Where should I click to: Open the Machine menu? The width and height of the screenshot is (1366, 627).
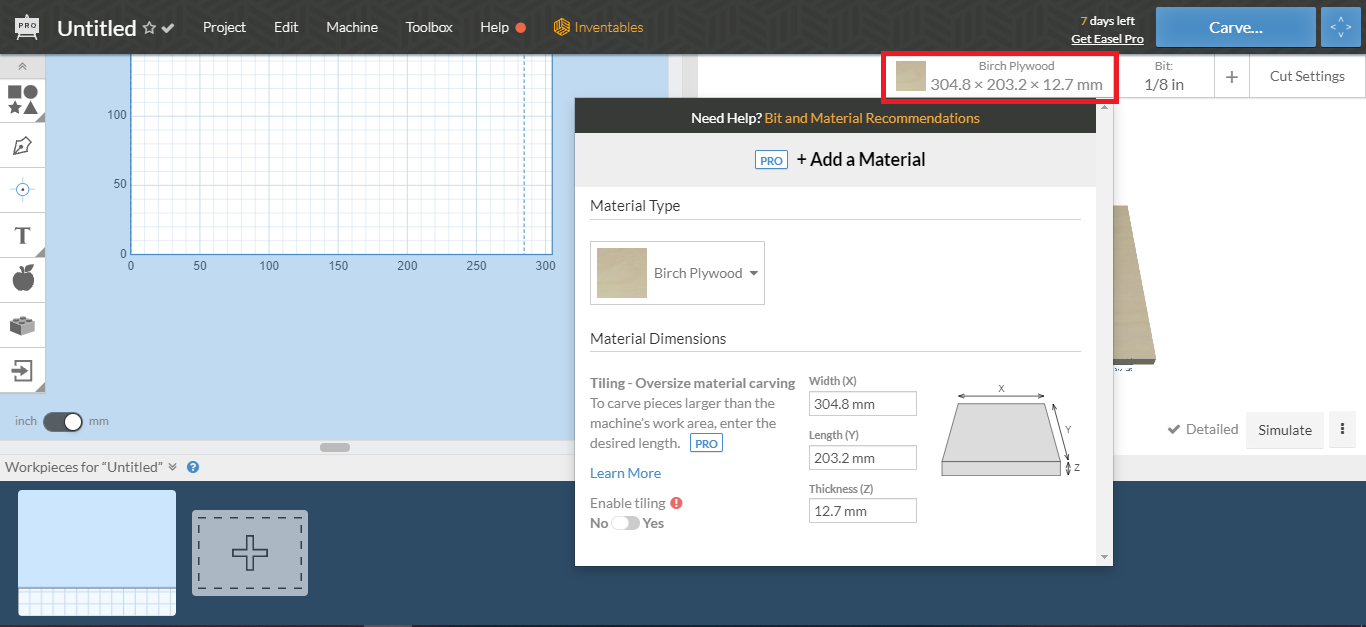[x=352, y=27]
